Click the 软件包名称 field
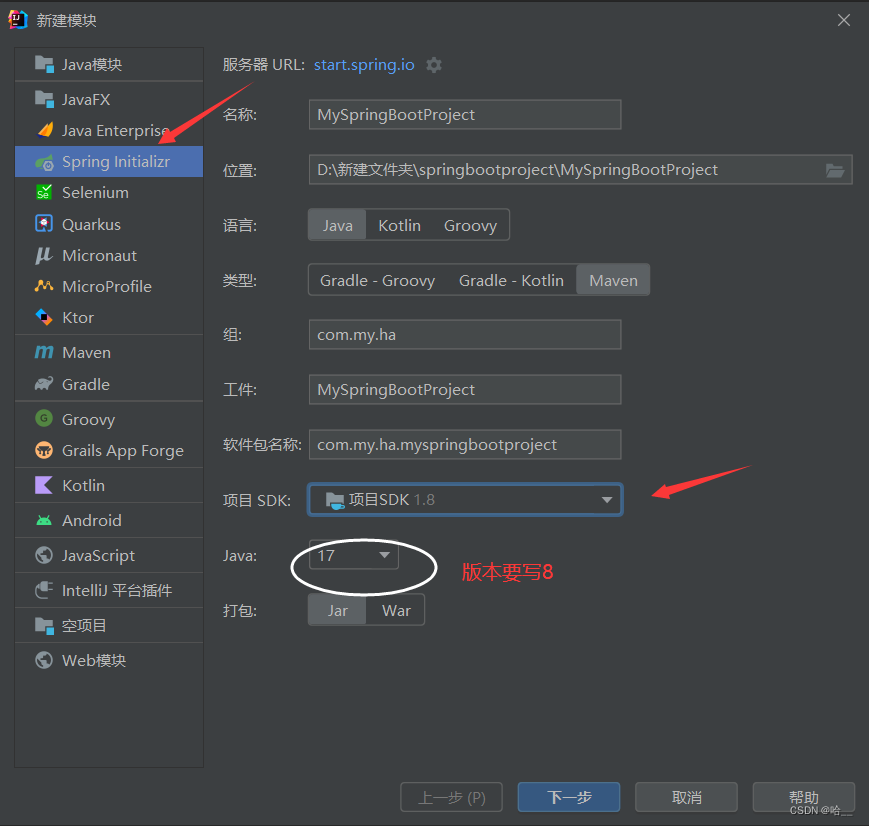Screen dimensions: 869x826 (x=464, y=445)
